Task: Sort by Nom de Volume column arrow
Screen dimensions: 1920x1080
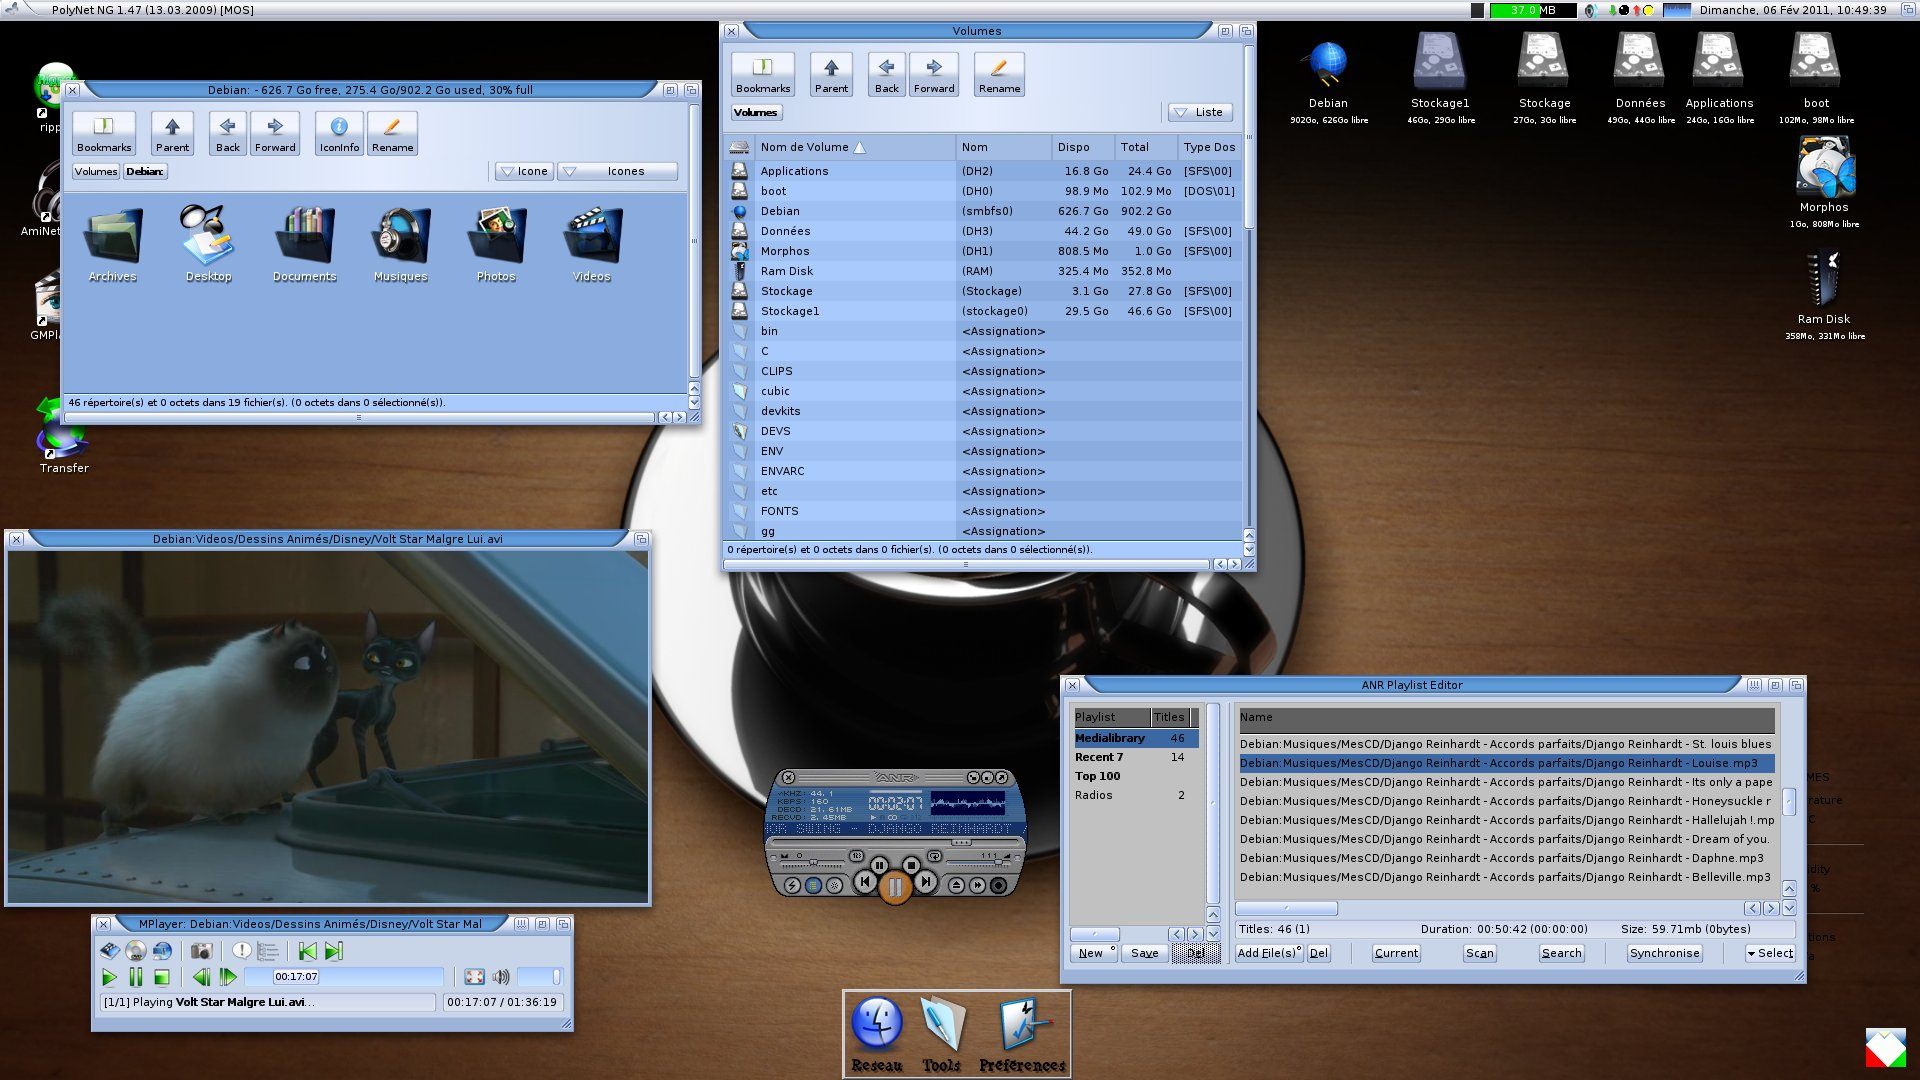Action: [x=860, y=147]
